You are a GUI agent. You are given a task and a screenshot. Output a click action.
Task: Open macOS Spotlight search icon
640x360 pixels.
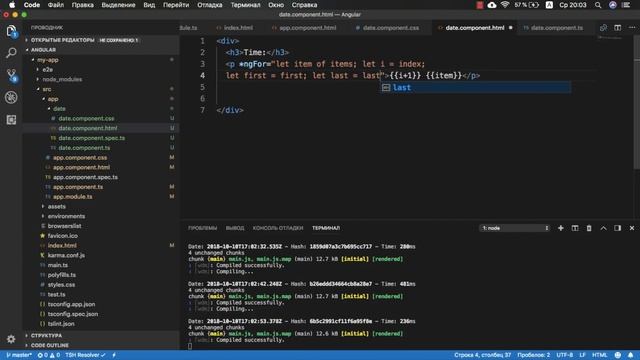[x=598, y=5]
